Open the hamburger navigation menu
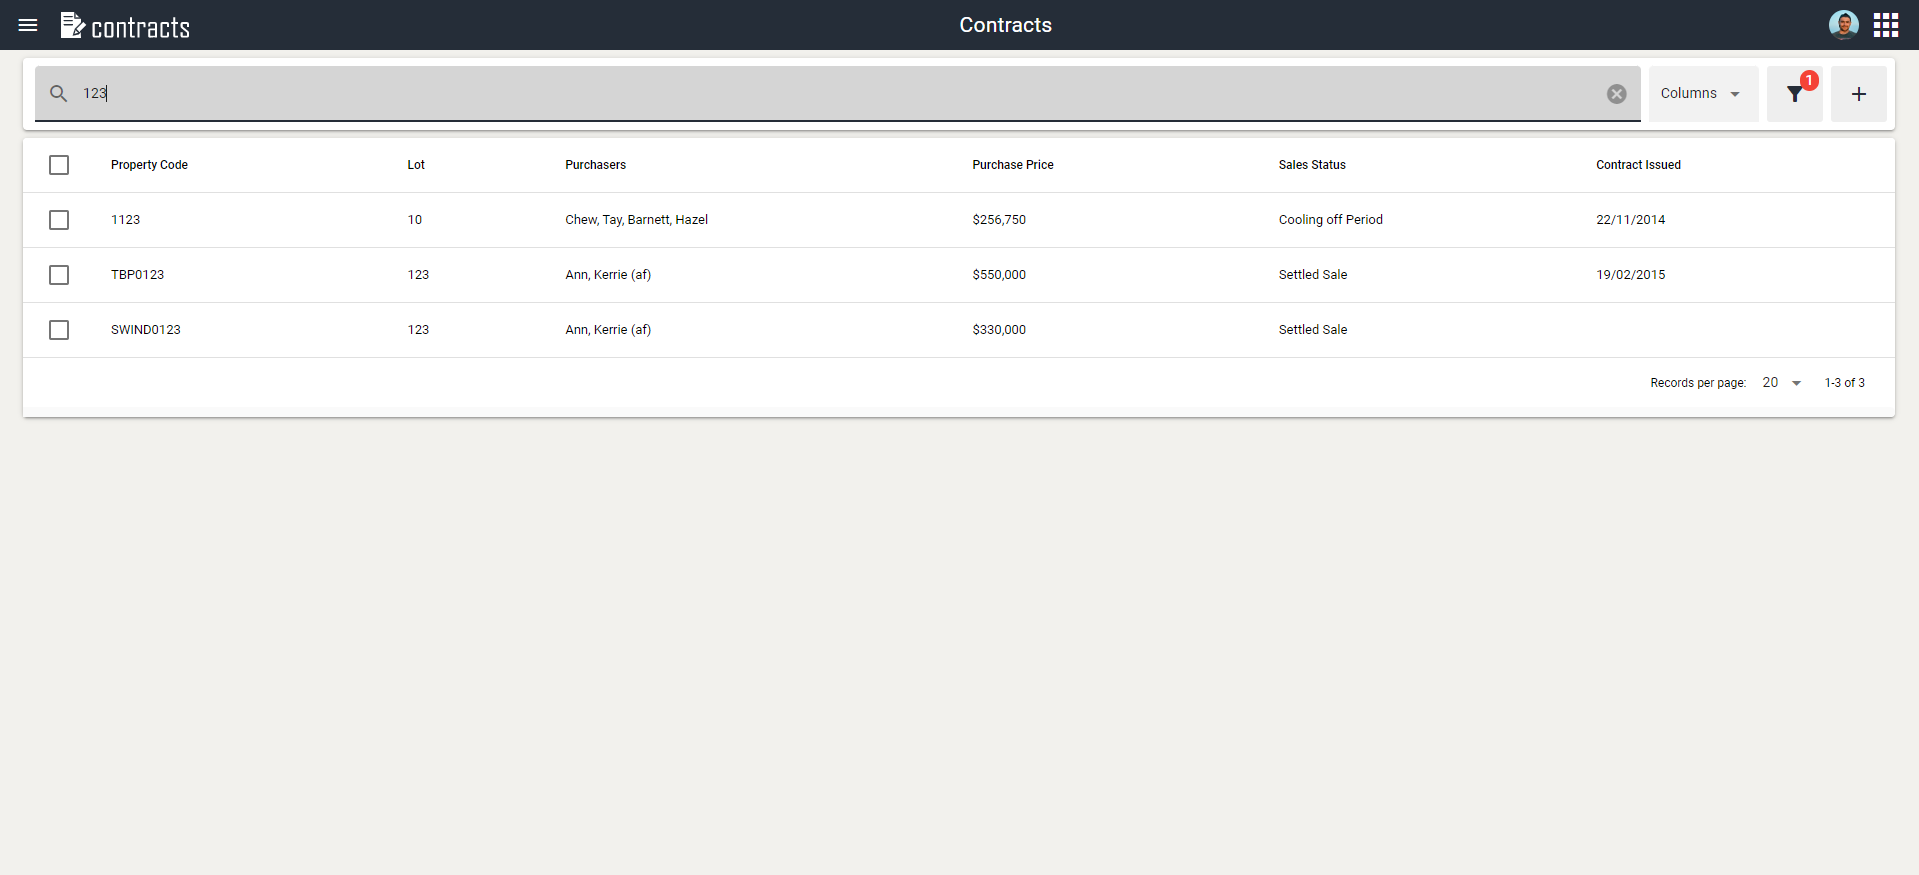The image size is (1919, 875). point(28,25)
